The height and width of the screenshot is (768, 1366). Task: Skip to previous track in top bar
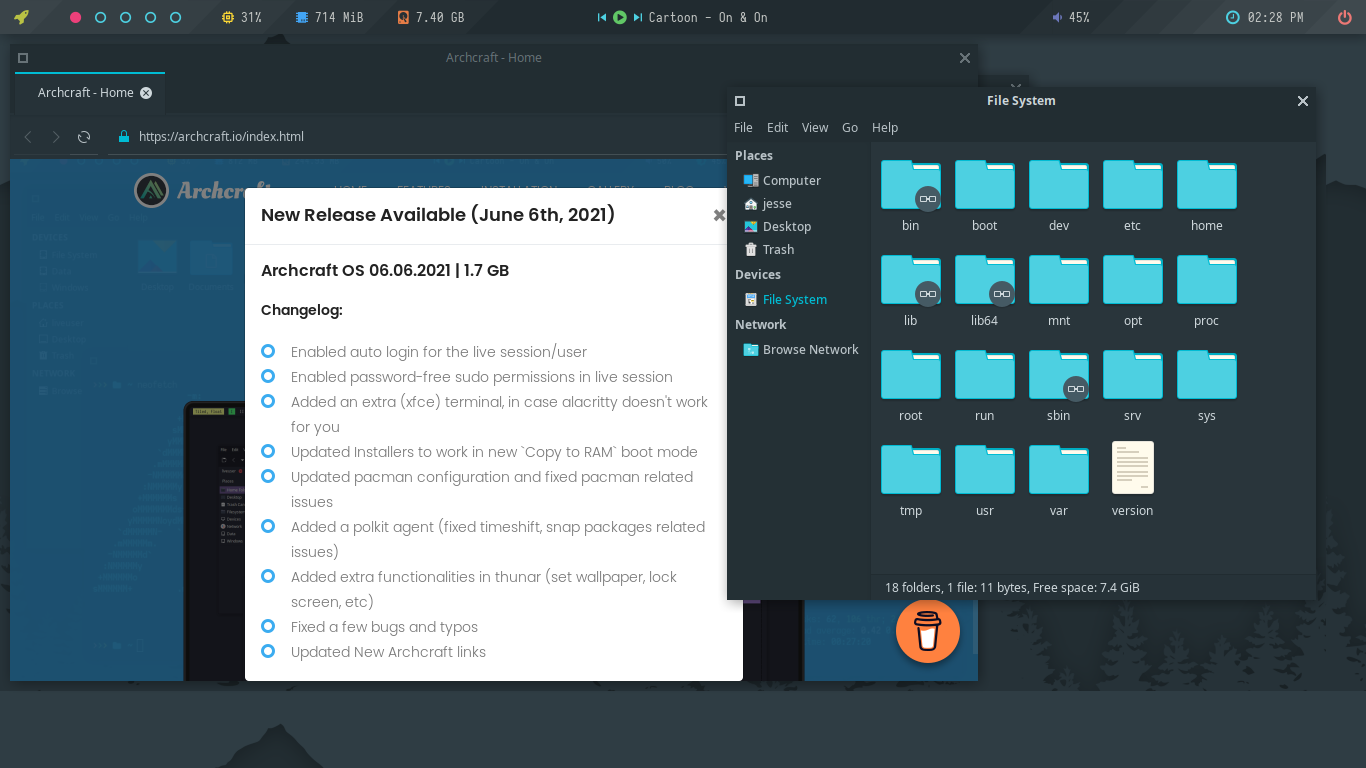point(602,17)
